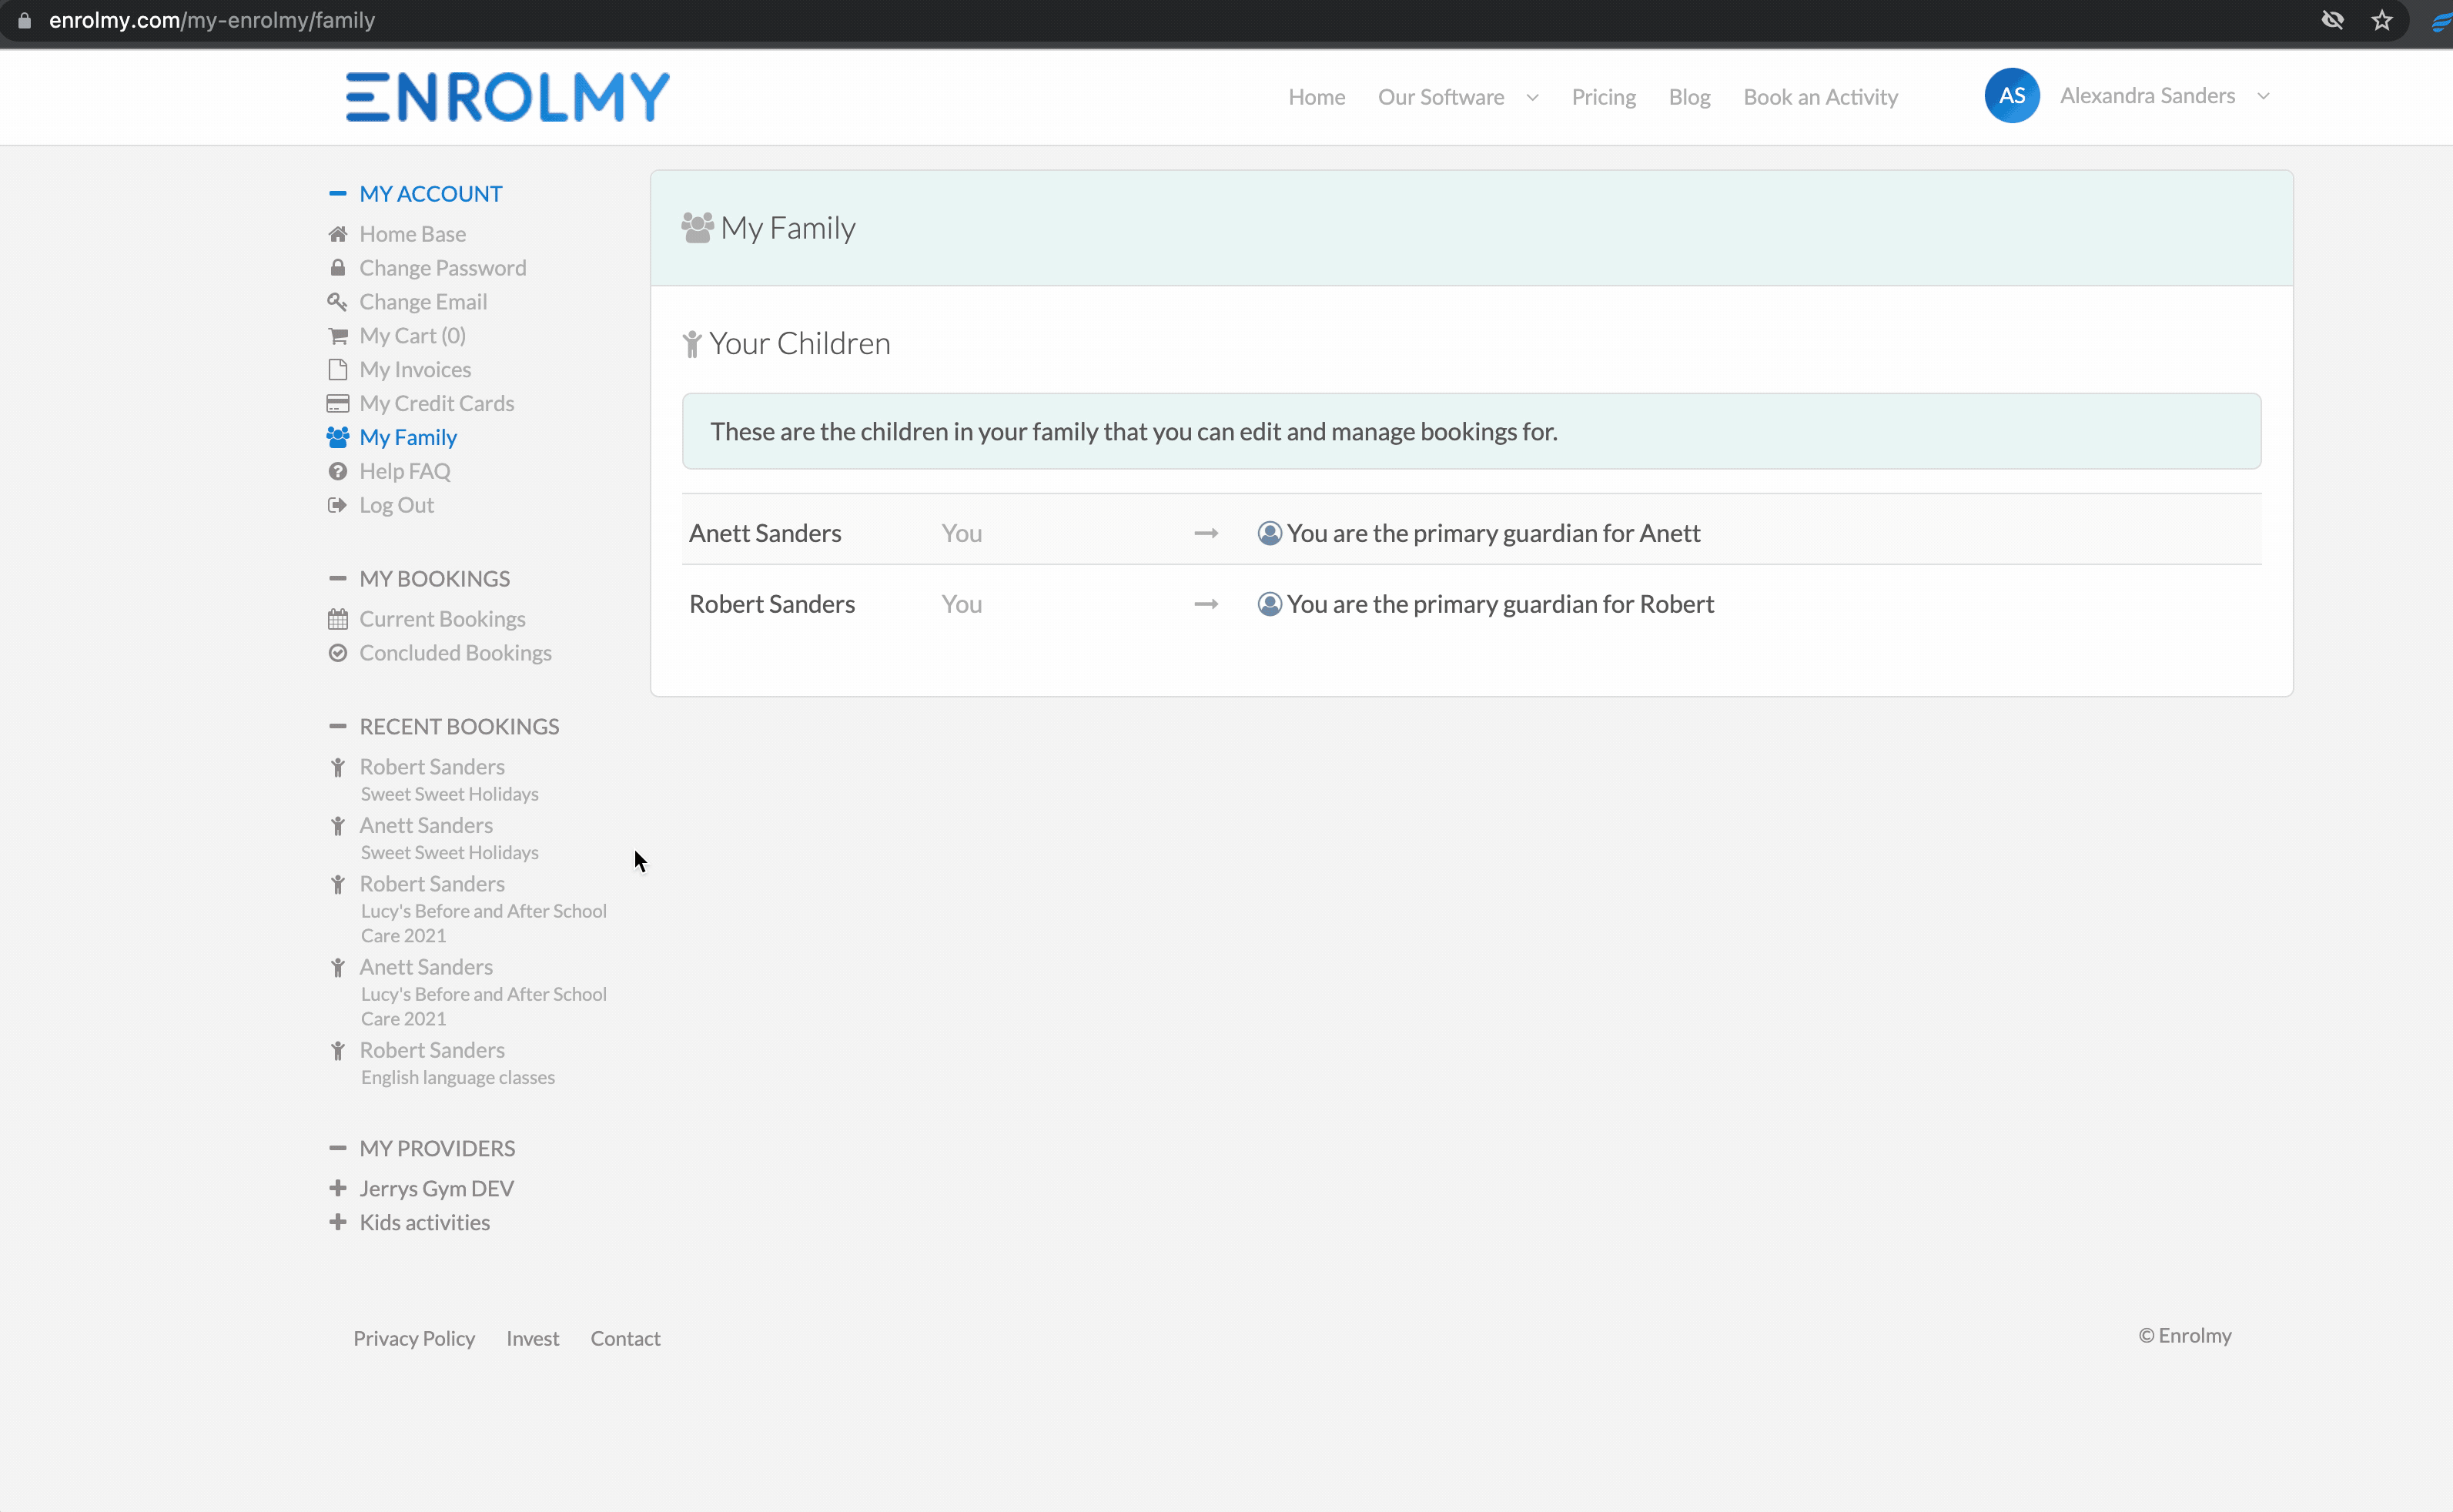This screenshot has height=1512, width=2453.
Task: Open the Our Software menu item
Action: coord(1441,97)
